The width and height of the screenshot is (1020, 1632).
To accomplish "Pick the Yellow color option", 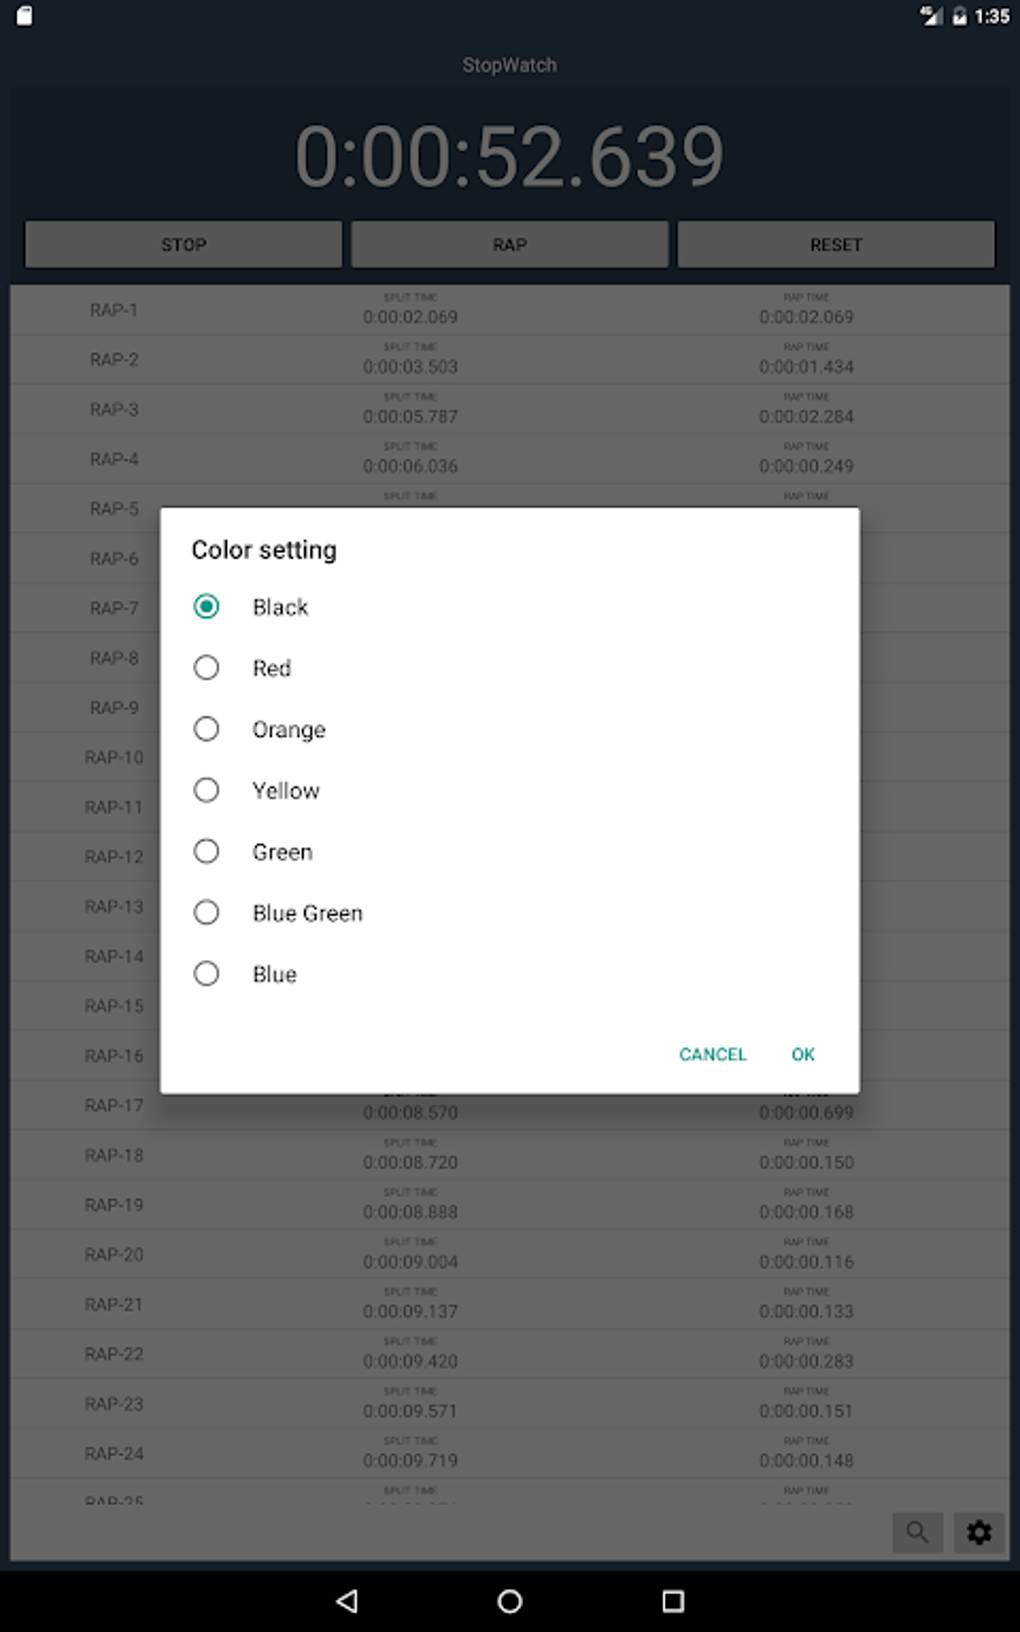I will 207,790.
